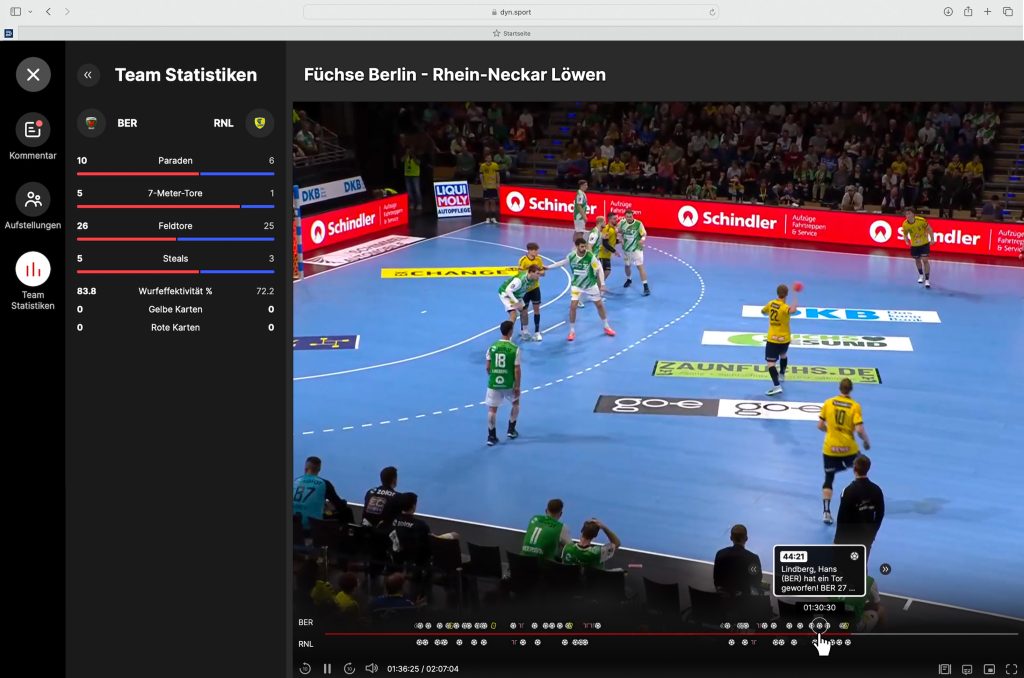
Task: Rewind the video 10 seconds
Action: coord(305,668)
